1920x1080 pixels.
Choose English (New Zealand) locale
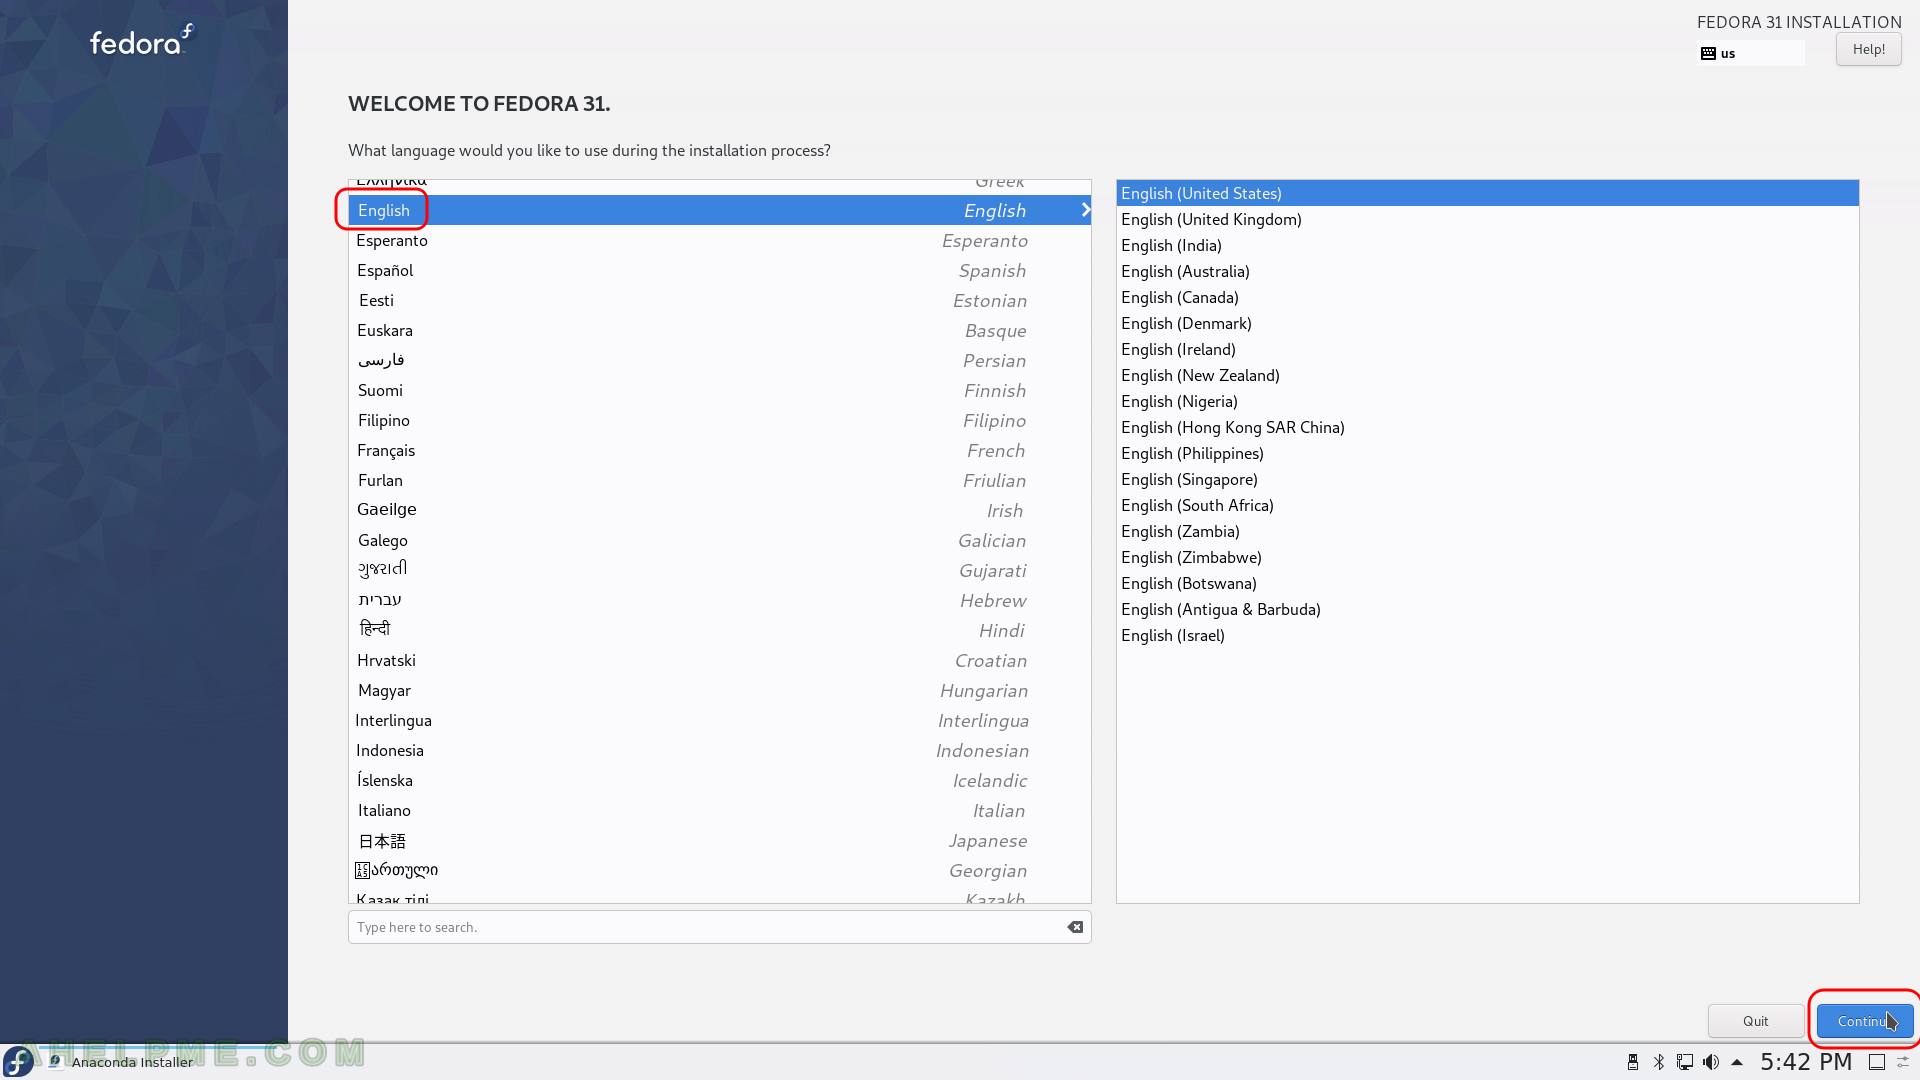(1487, 375)
